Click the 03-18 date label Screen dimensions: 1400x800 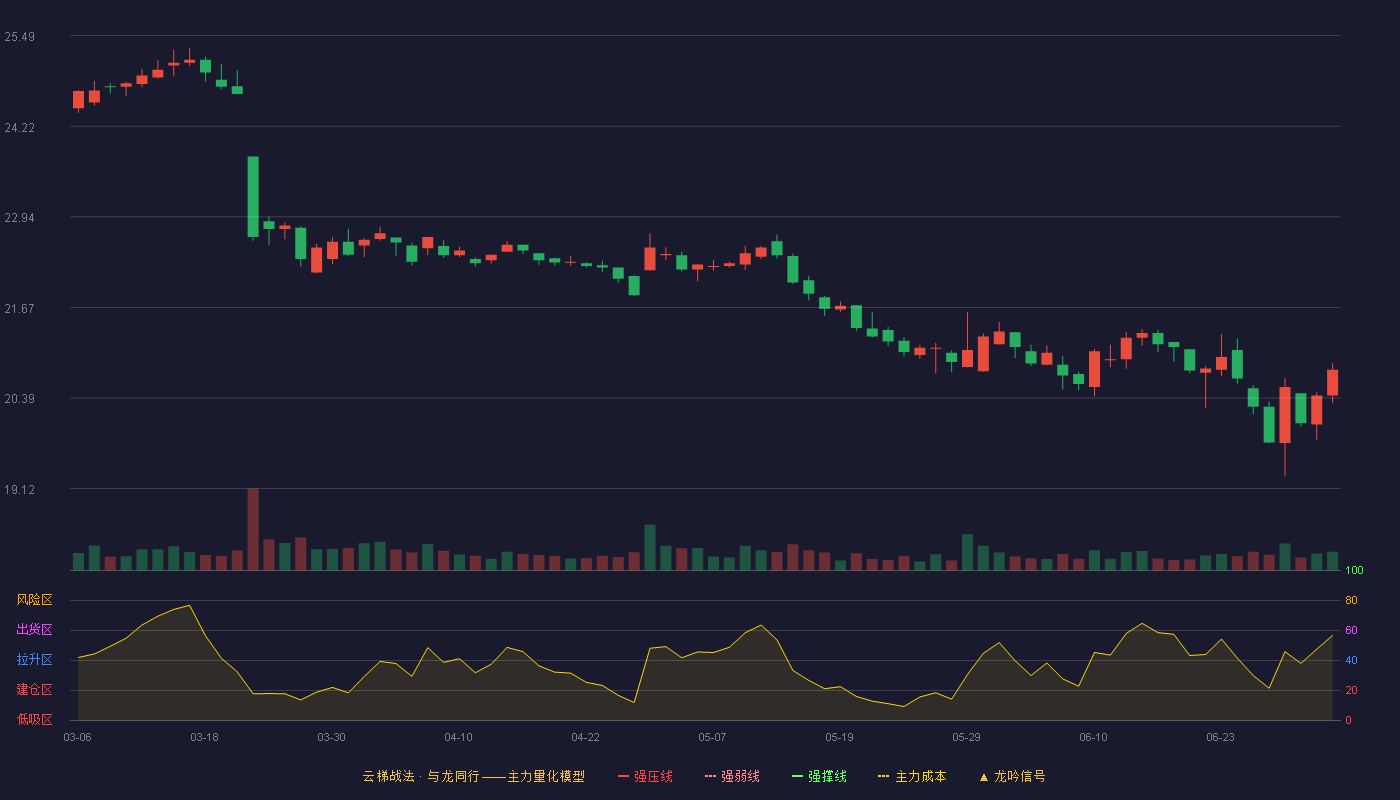(204, 737)
